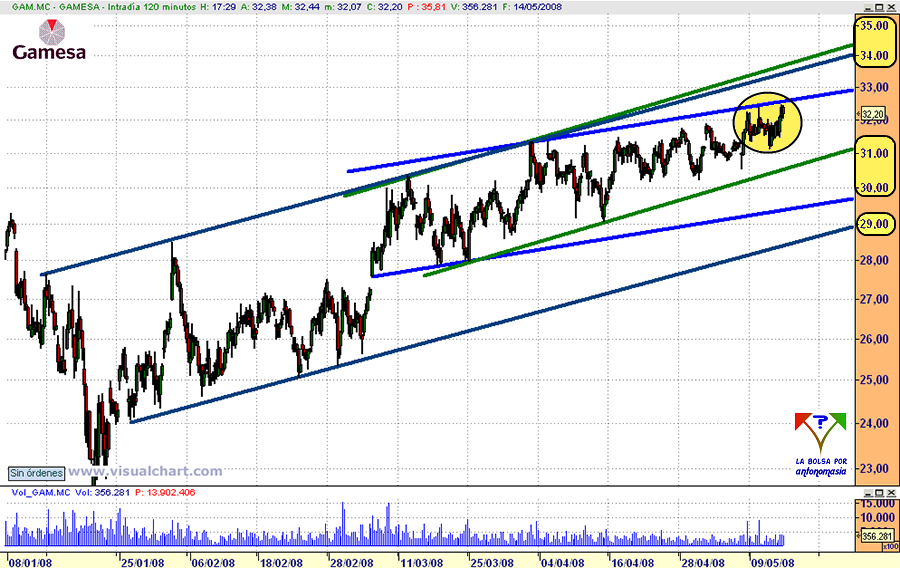Click the 28/02/08 date label

pyautogui.click(x=352, y=563)
